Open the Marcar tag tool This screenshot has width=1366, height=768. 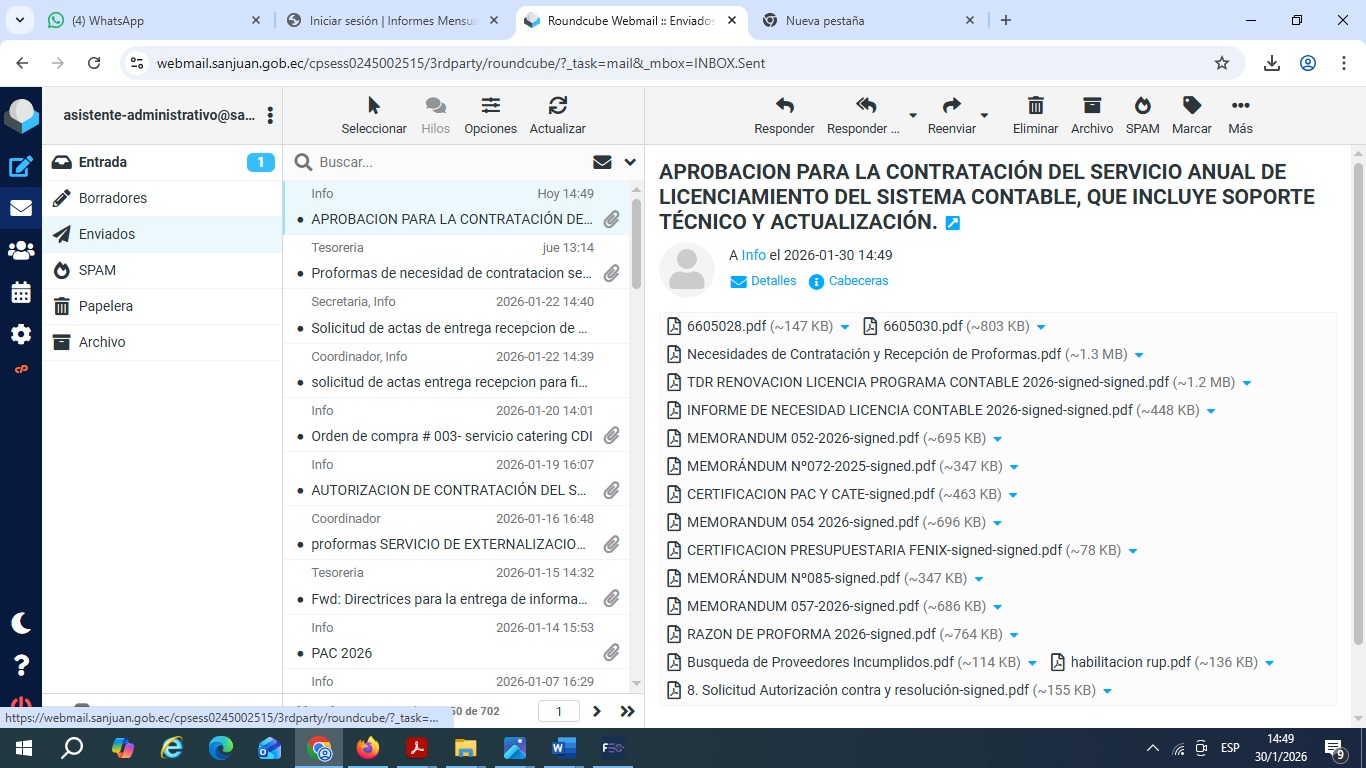(x=1191, y=106)
